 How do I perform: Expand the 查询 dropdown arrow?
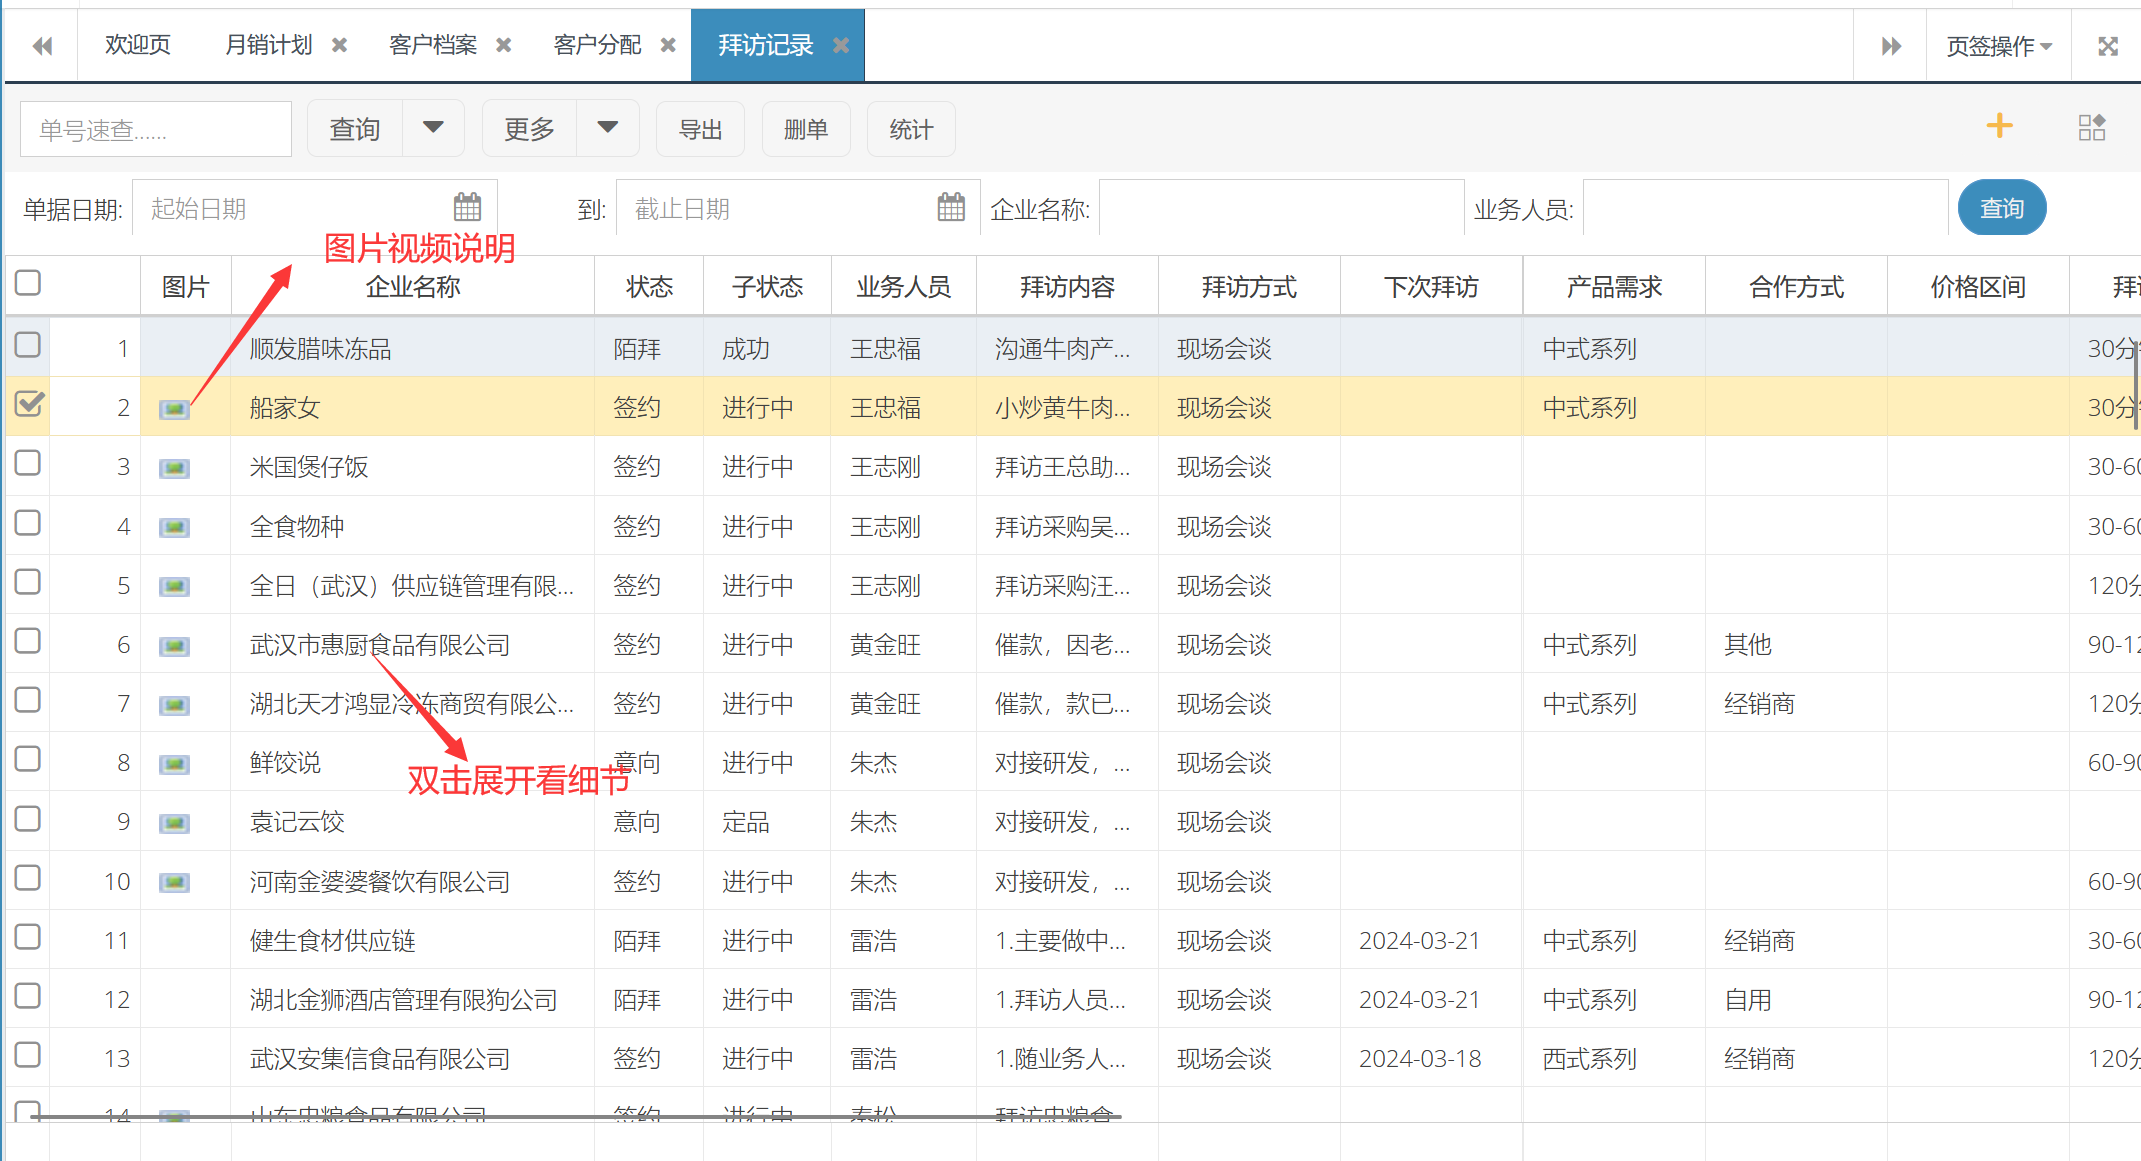pyautogui.click(x=433, y=128)
